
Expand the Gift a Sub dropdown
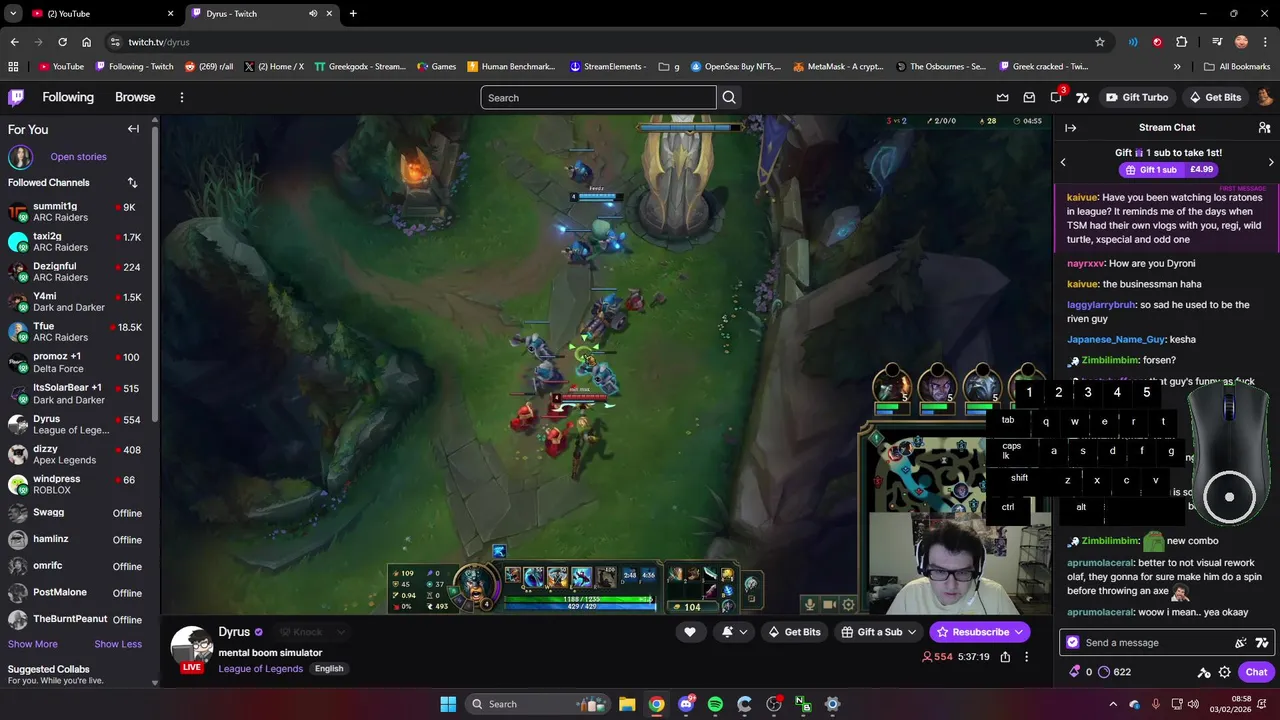[912, 632]
